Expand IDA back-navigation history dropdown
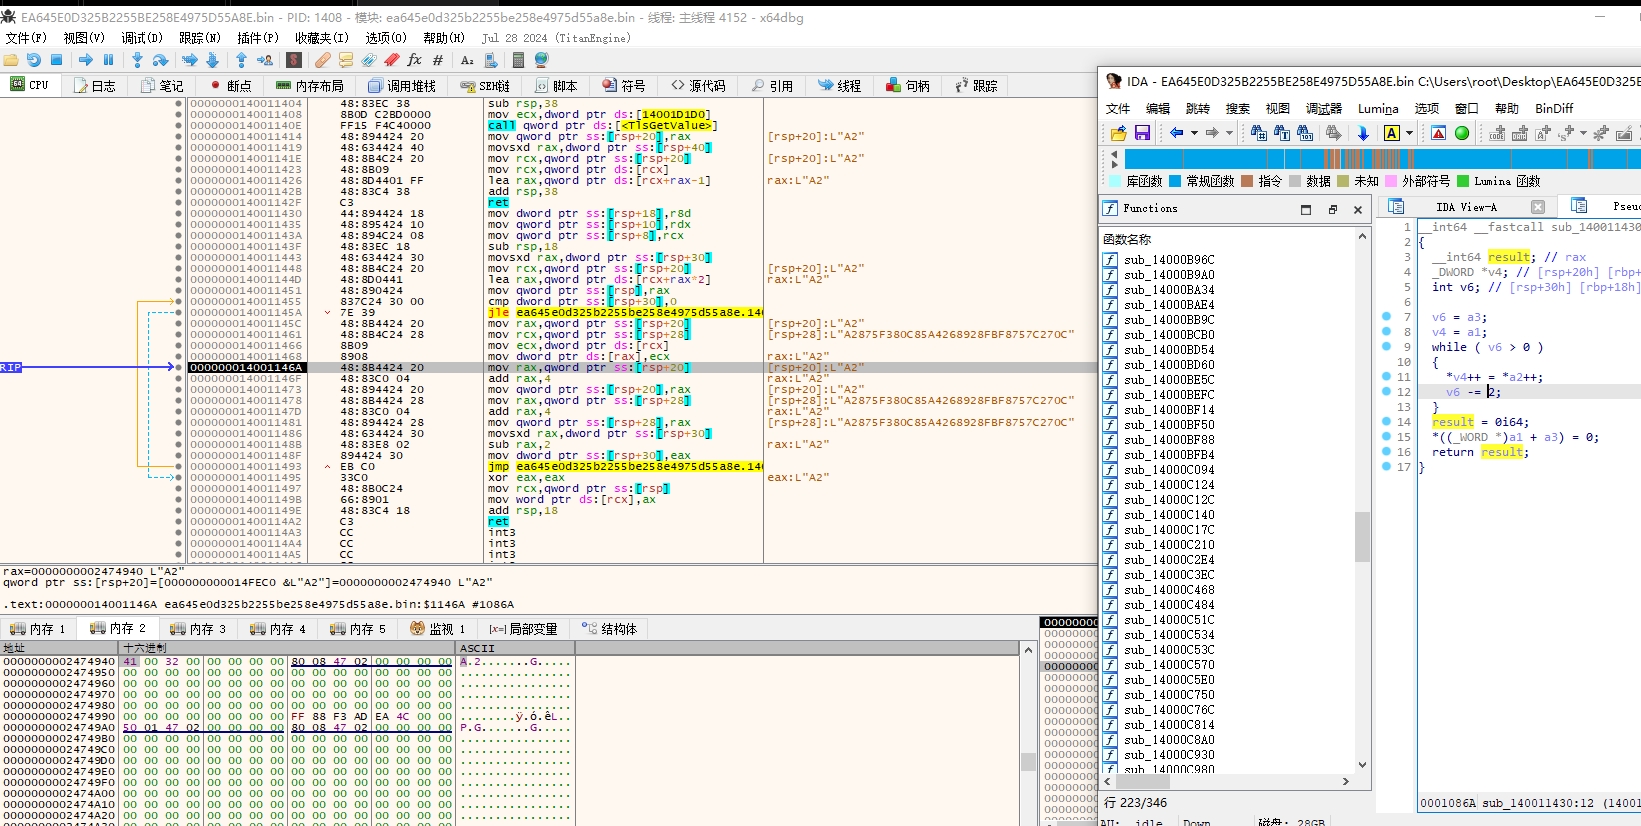 [x=1194, y=133]
